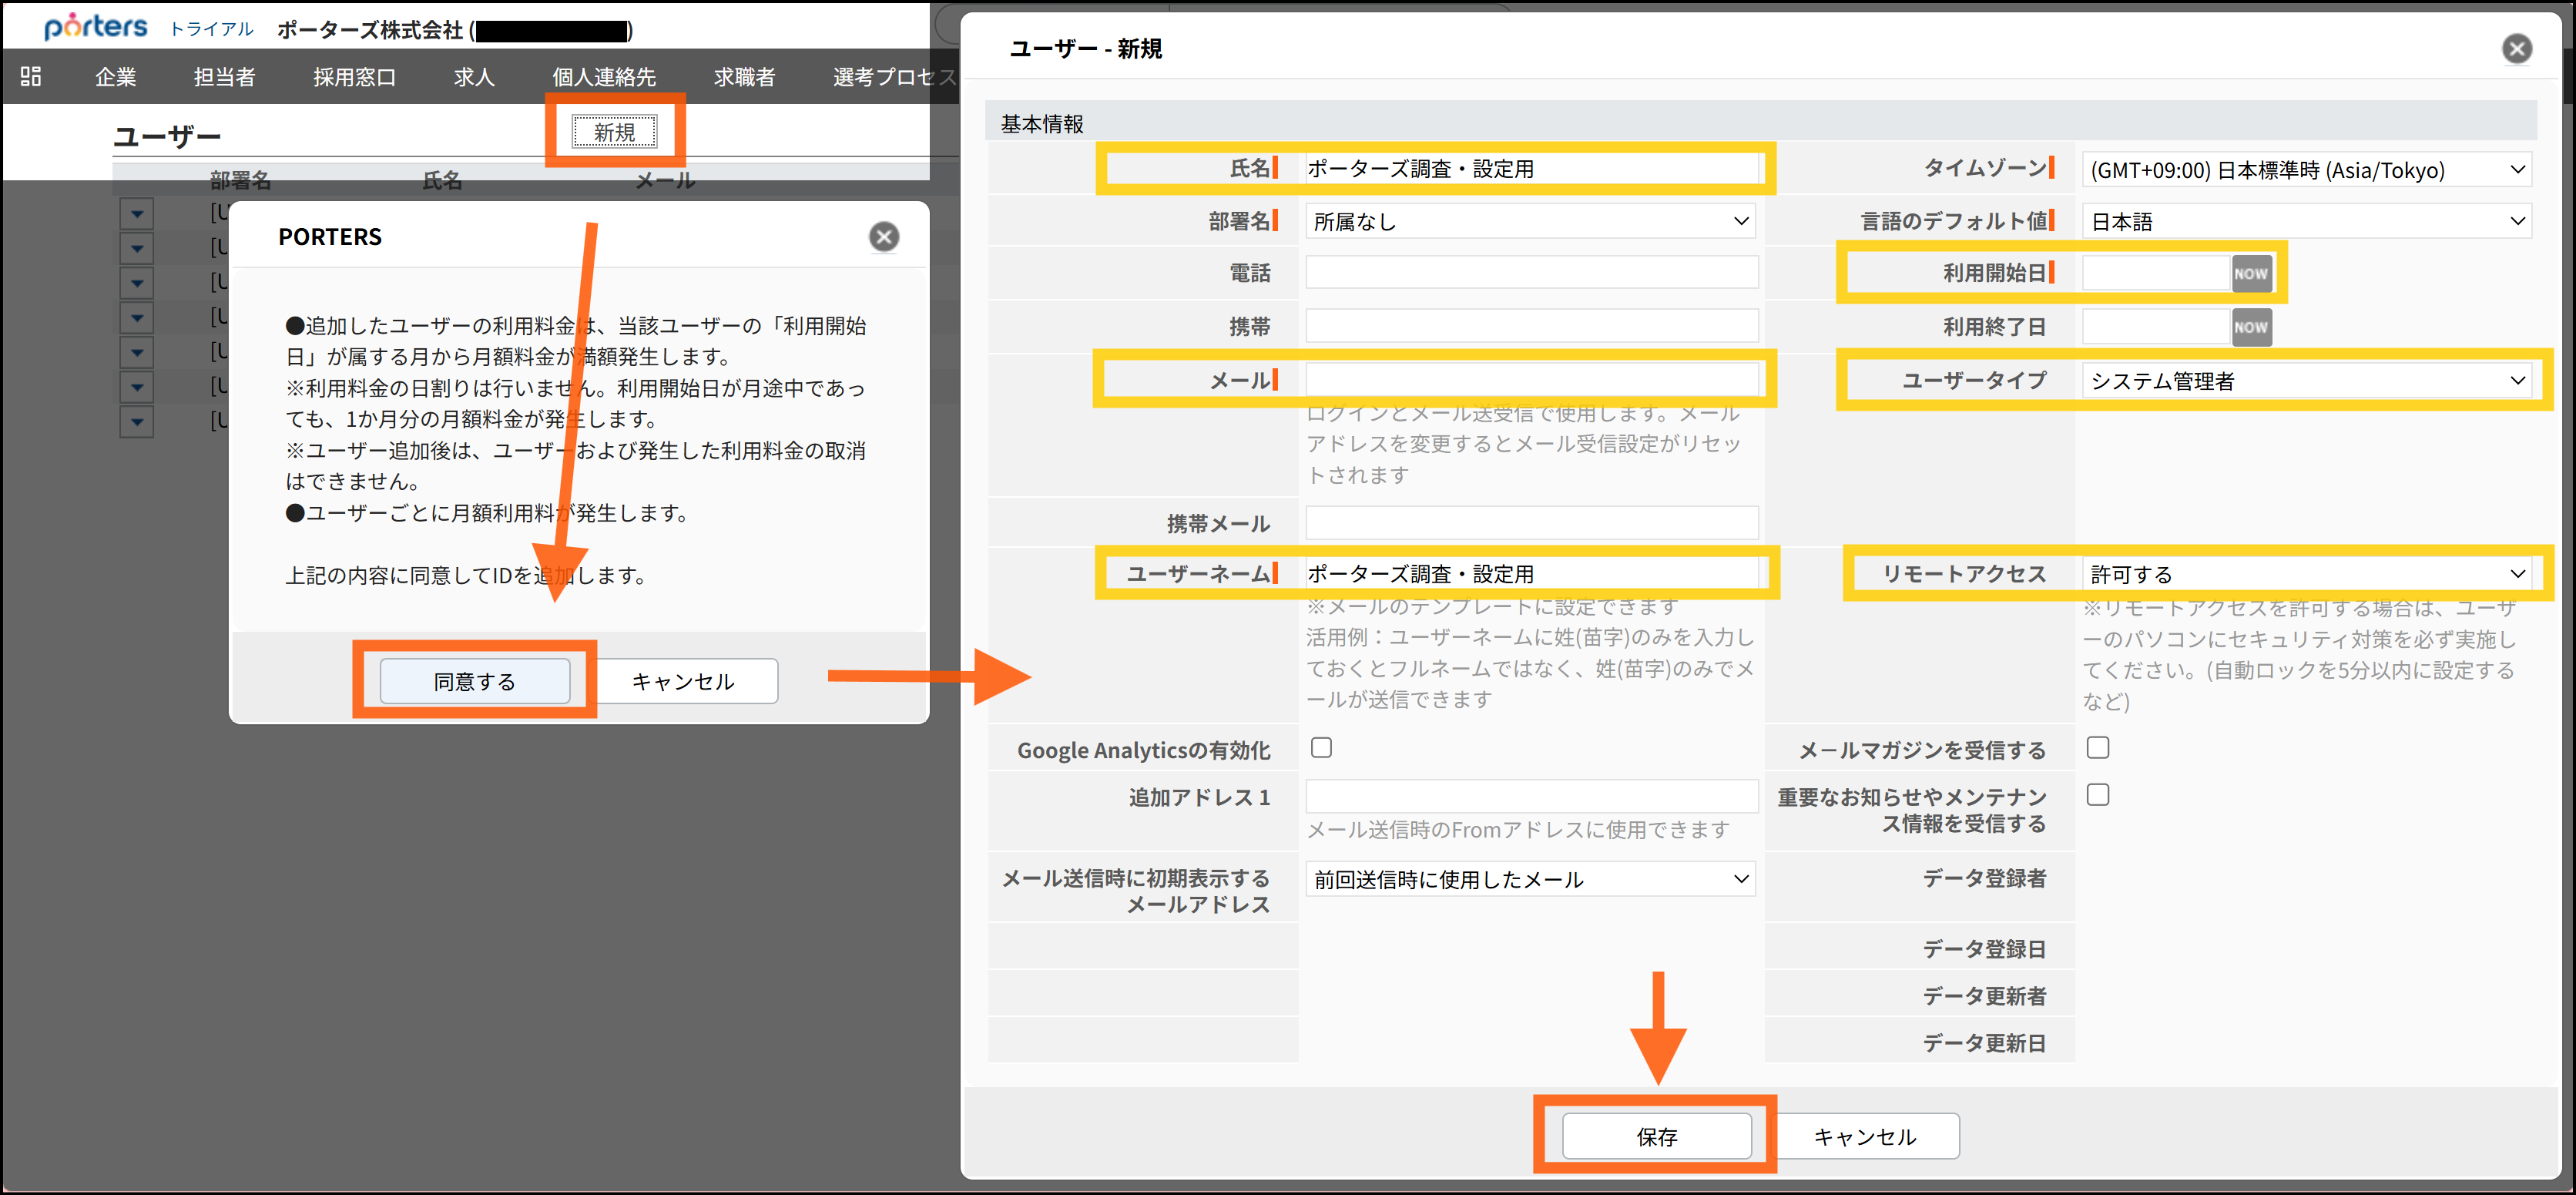
Task: Open the タイムゾーン dropdown
Action: point(2306,170)
